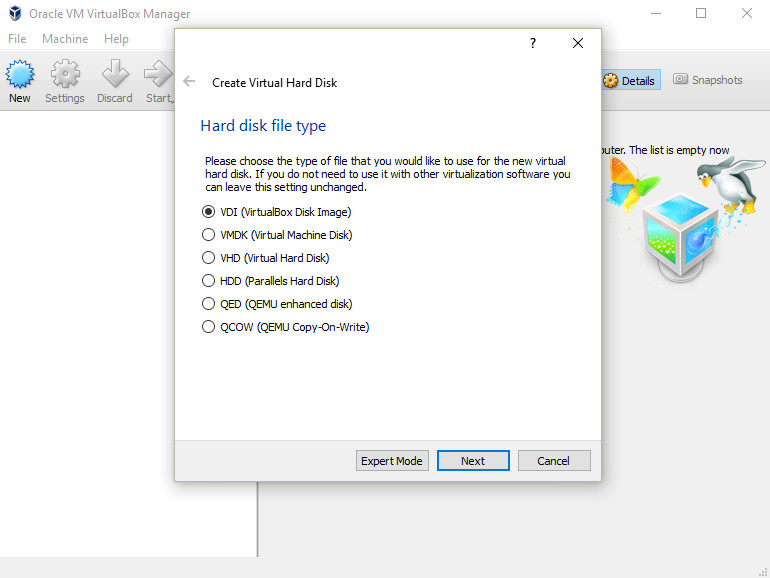The width and height of the screenshot is (770, 578).
Task: Open the Help menu
Action: pos(116,39)
